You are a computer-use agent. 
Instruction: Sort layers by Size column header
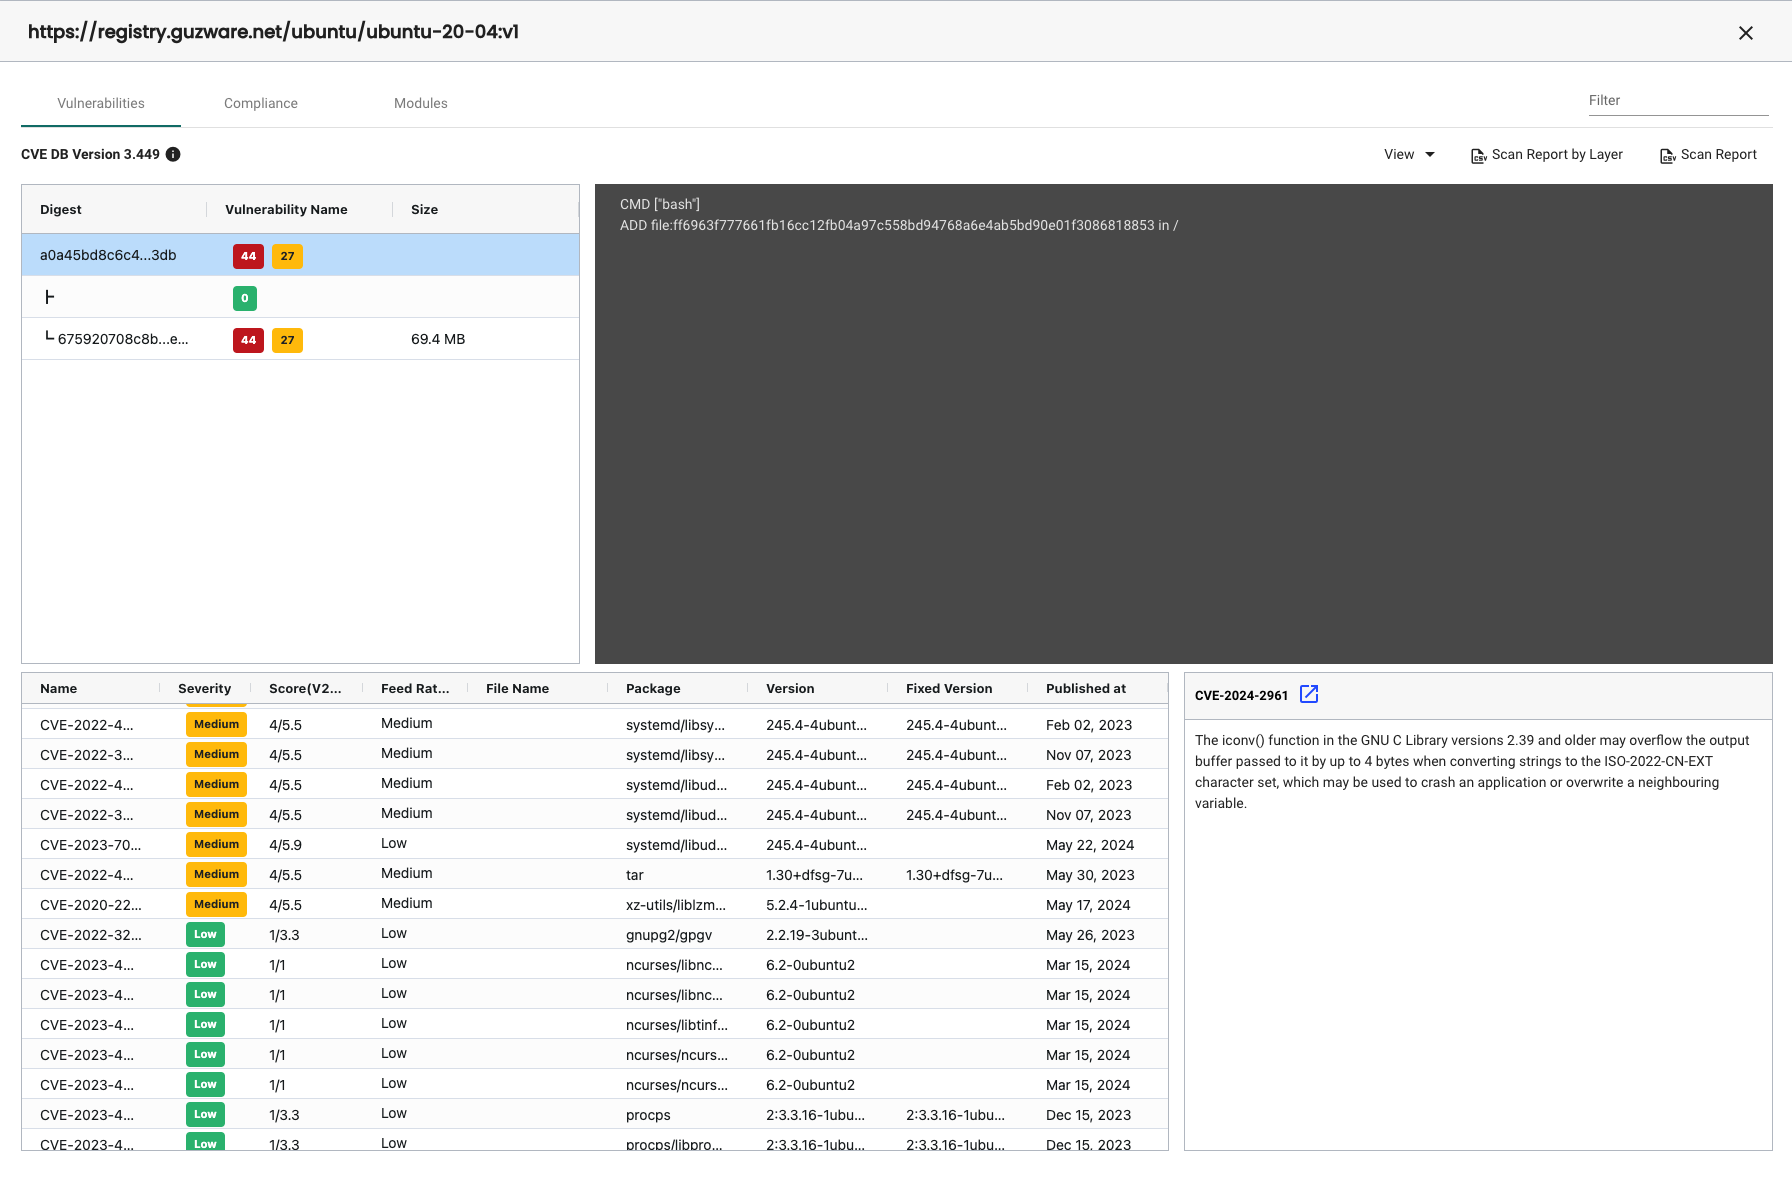(x=424, y=209)
